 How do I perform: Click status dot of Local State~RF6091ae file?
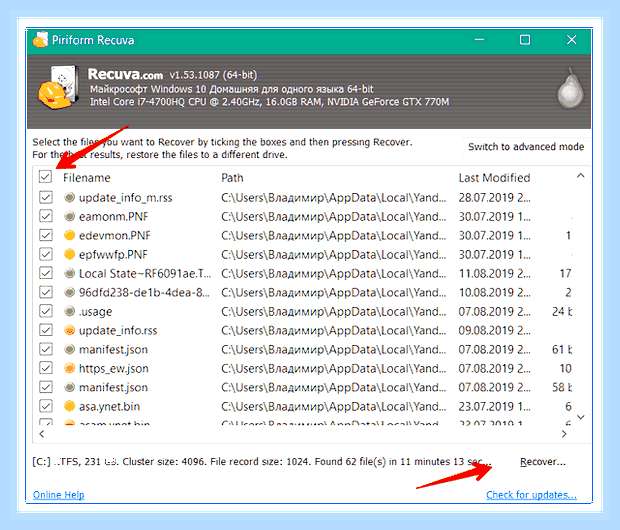[70, 273]
